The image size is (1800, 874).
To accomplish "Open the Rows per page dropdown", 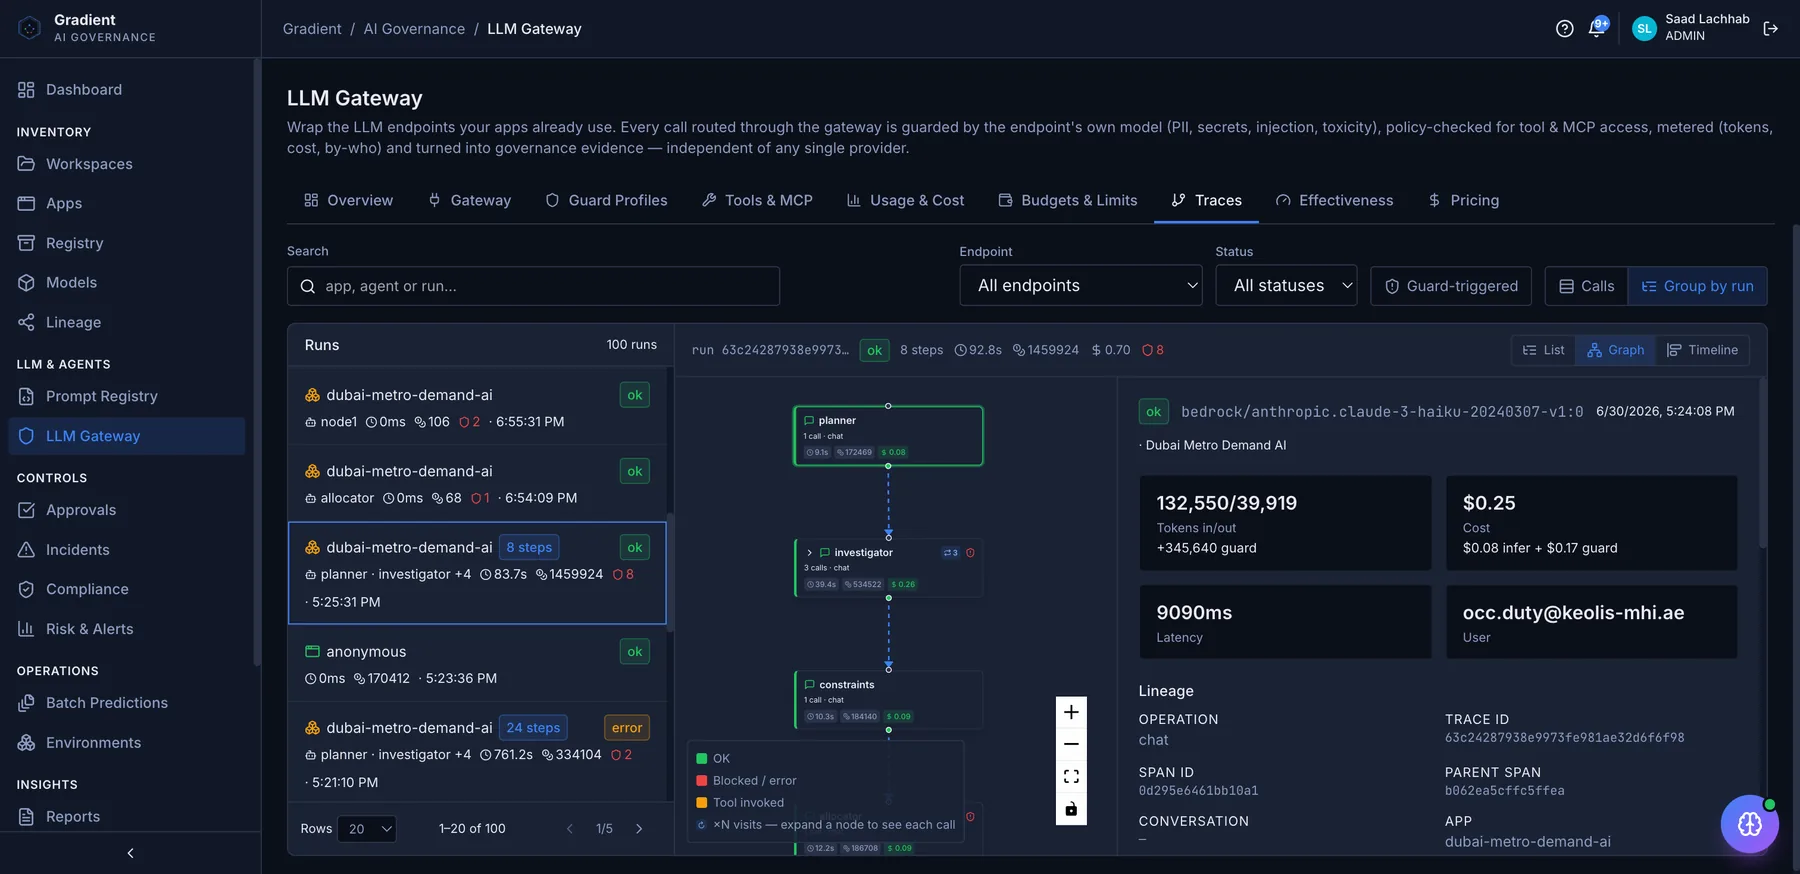I will (x=367, y=828).
